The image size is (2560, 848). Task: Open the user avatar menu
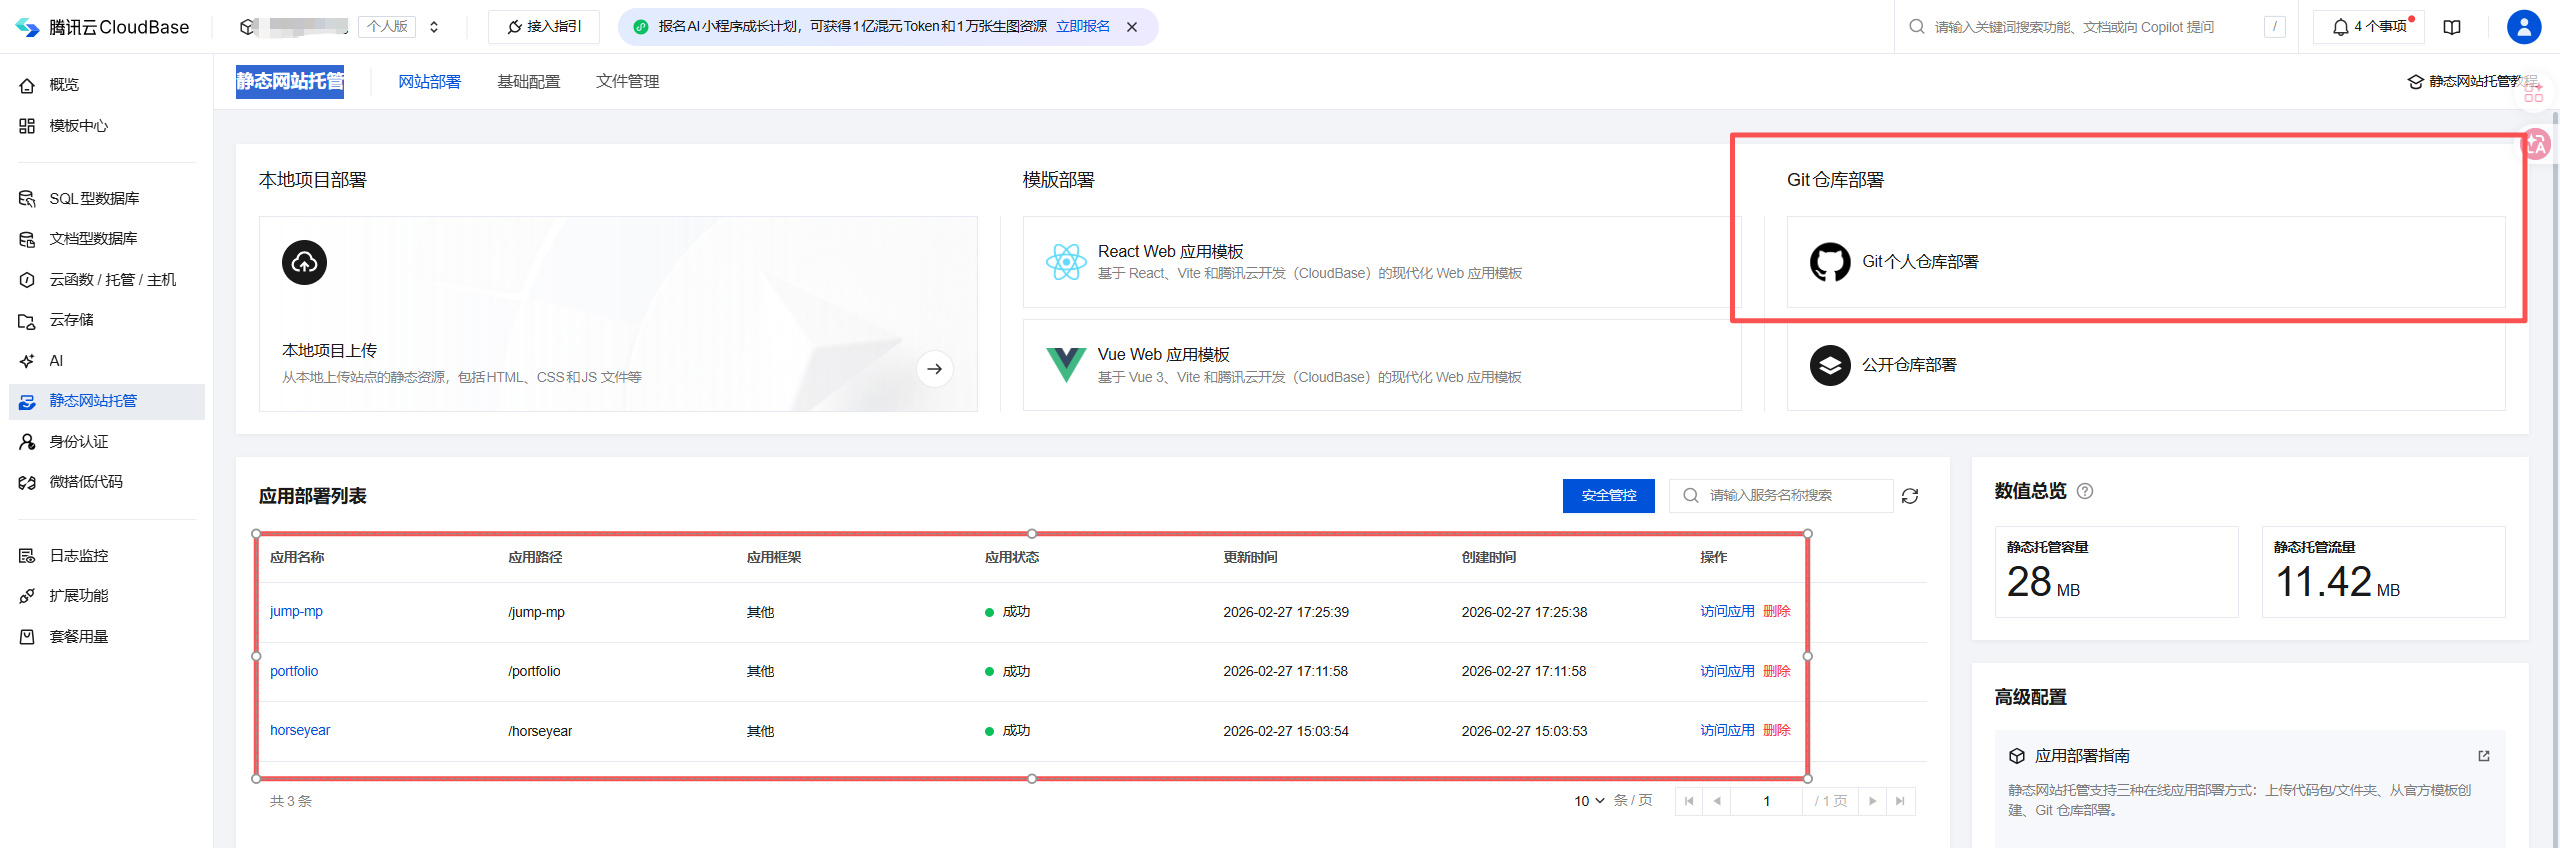(x=2524, y=27)
